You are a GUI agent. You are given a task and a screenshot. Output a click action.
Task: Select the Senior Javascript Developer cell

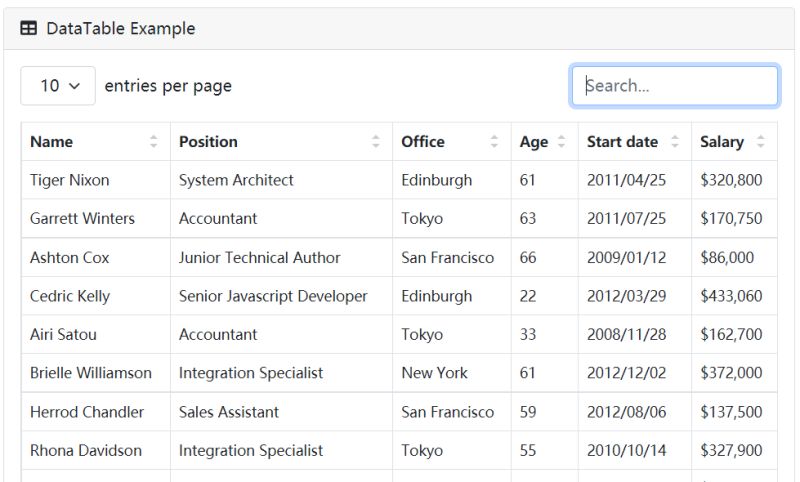pos(273,296)
